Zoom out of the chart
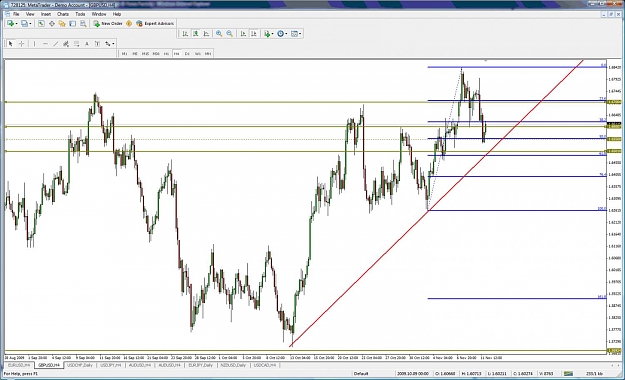Screen dimensions: 625x380 [x=230, y=34]
